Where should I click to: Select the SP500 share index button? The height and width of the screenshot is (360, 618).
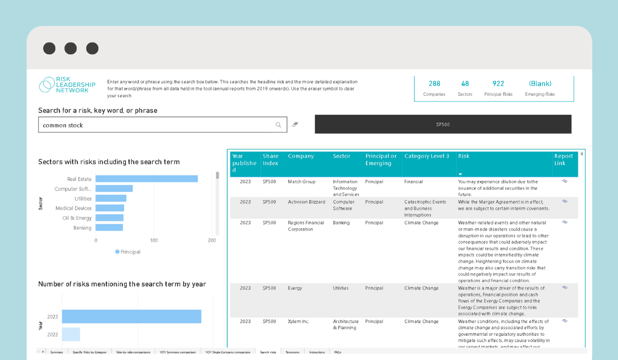coord(443,124)
